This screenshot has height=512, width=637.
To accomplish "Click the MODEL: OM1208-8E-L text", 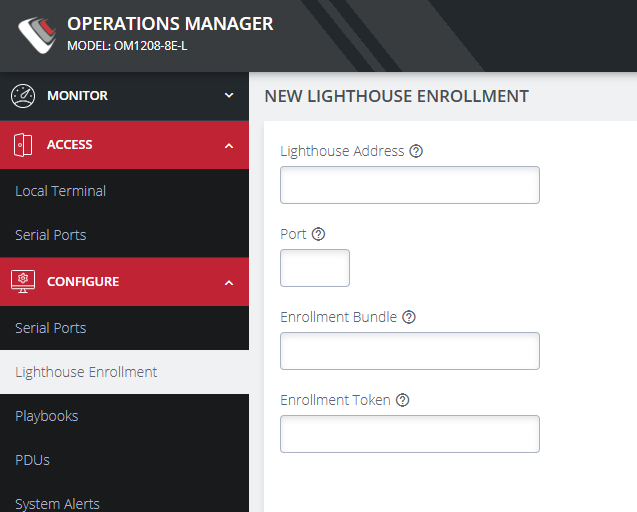I will 127,46.
